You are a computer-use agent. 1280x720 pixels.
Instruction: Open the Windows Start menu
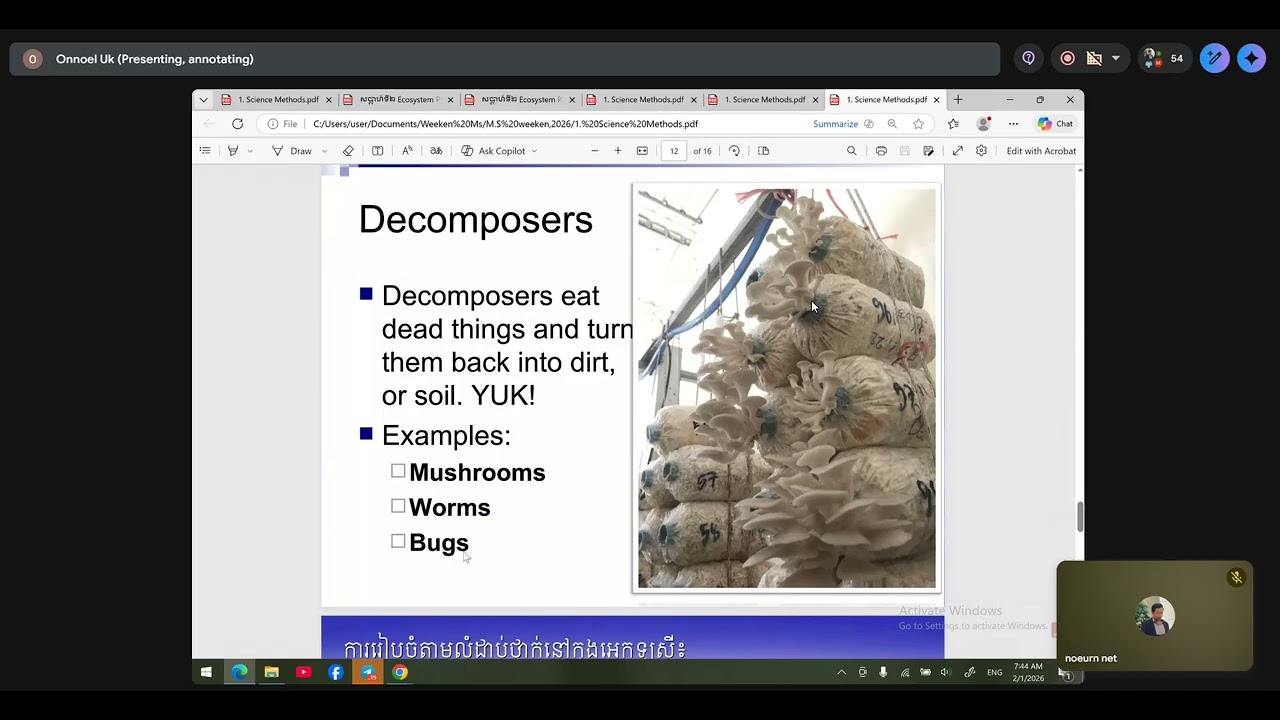pos(206,672)
